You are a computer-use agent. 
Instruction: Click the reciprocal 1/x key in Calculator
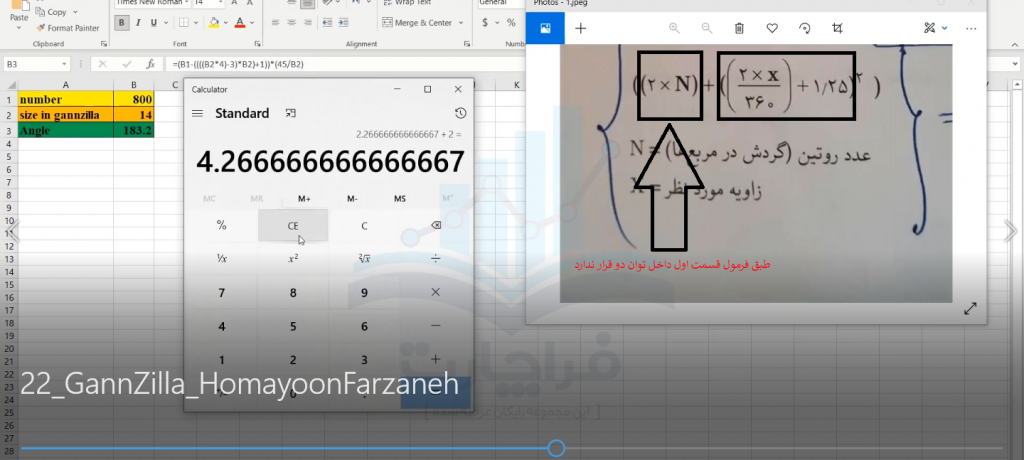tap(221, 259)
